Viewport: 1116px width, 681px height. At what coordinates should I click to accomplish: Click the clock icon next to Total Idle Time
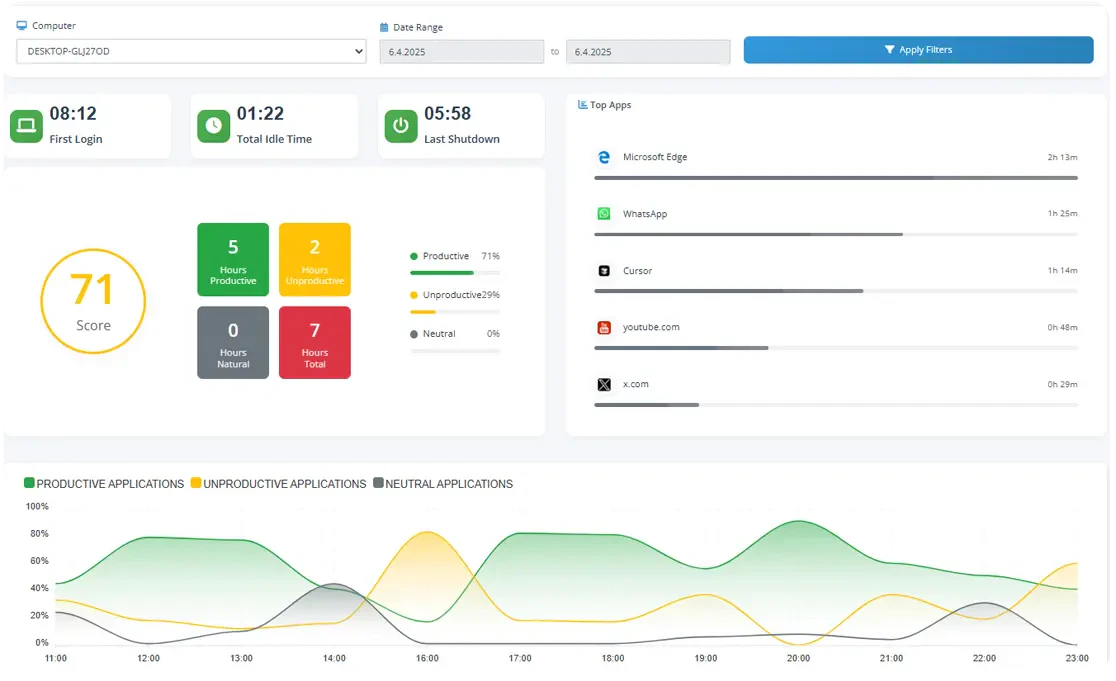[213, 127]
